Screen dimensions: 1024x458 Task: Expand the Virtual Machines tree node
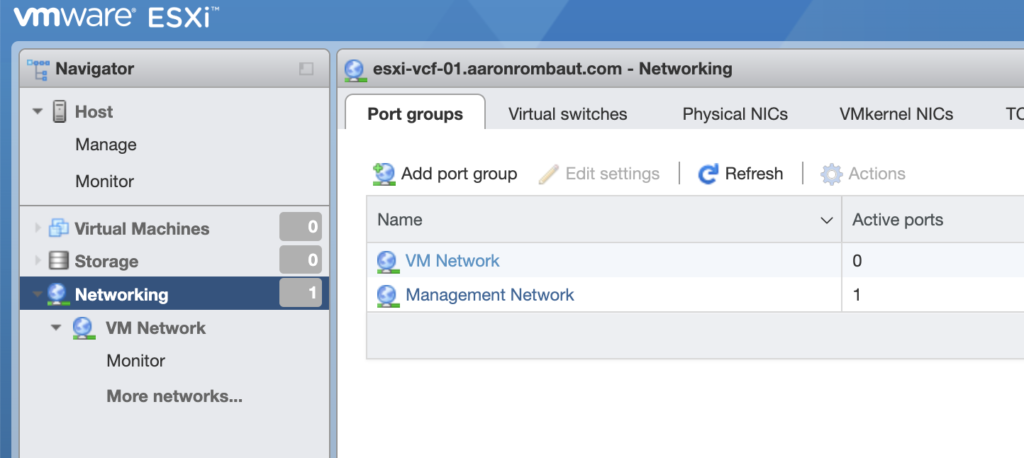pyautogui.click(x=38, y=228)
